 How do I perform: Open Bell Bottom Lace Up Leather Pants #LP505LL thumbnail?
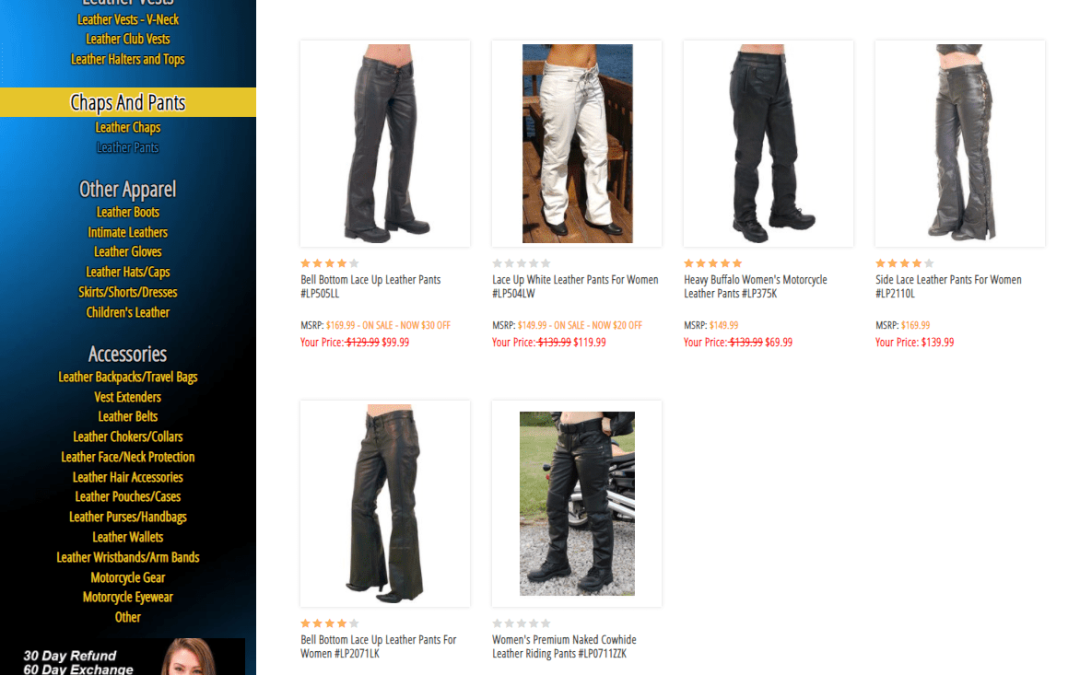pos(385,143)
